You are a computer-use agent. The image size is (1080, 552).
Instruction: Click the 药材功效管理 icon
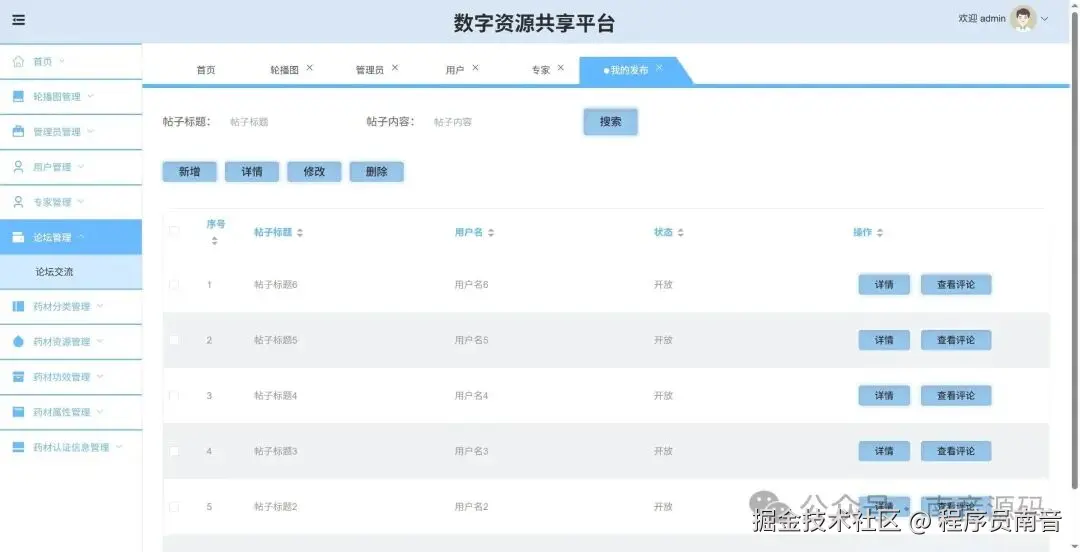[19, 377]
